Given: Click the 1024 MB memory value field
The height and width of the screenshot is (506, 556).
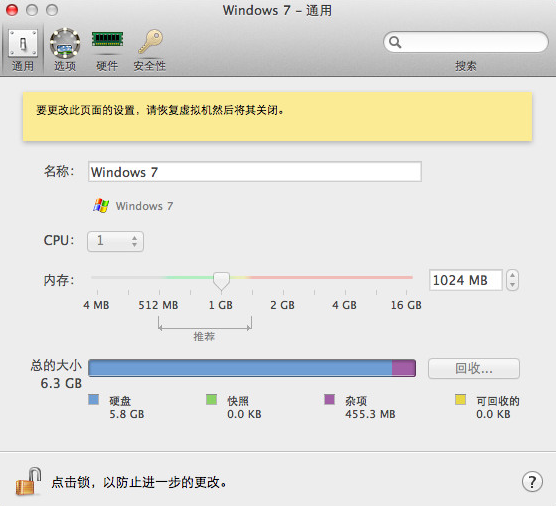Looking at the screenshot, I should coord(466,280).
